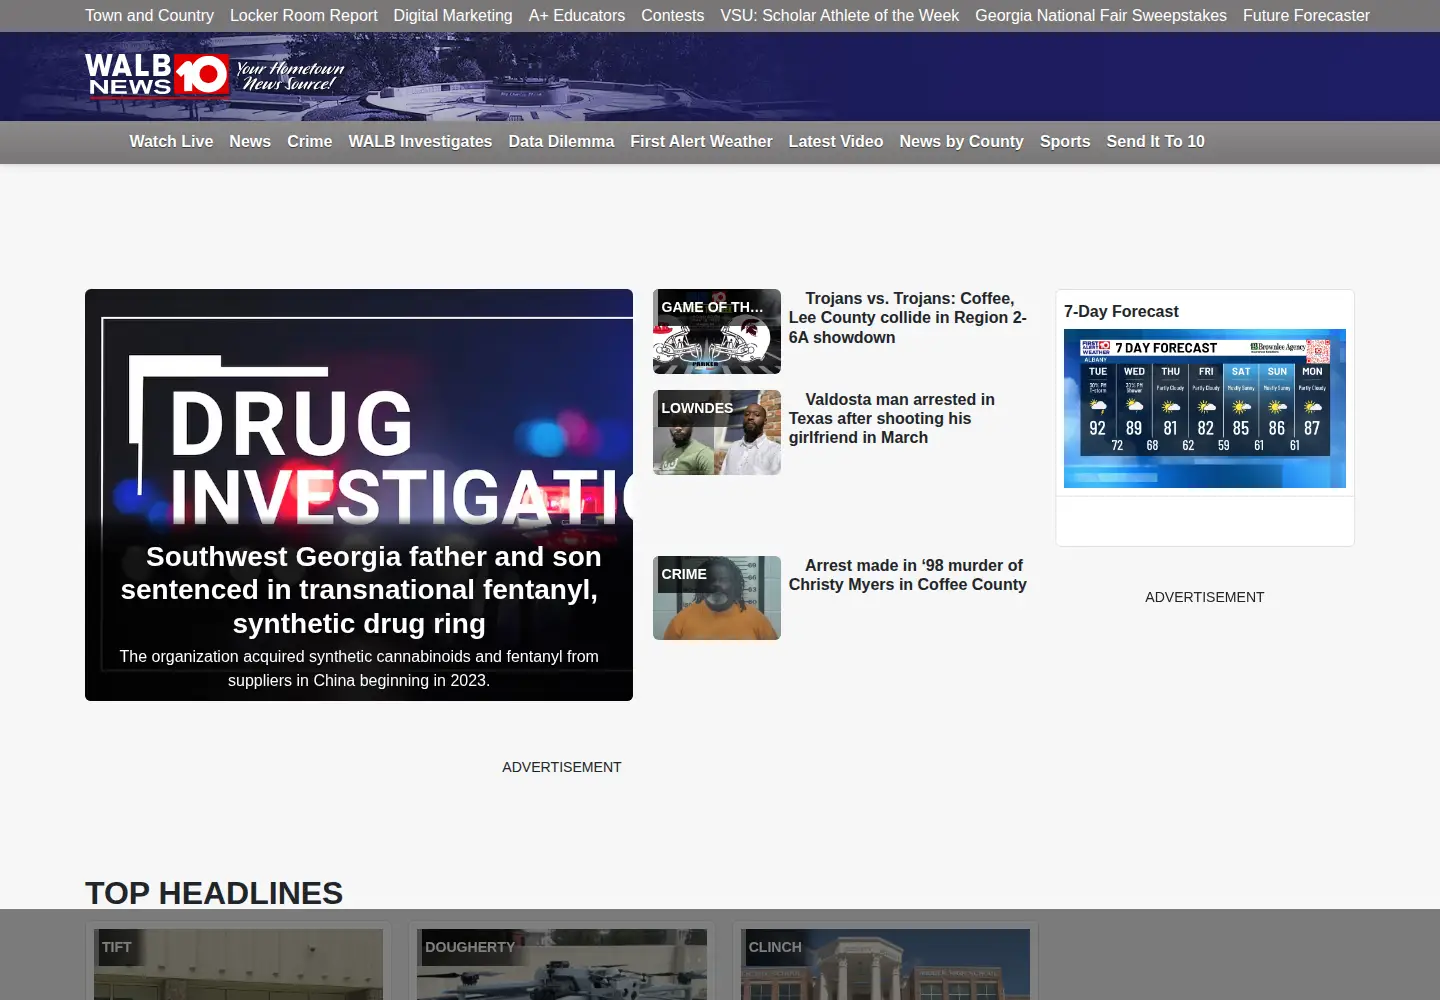Open 7-Day Forecast heading link

1121,312
